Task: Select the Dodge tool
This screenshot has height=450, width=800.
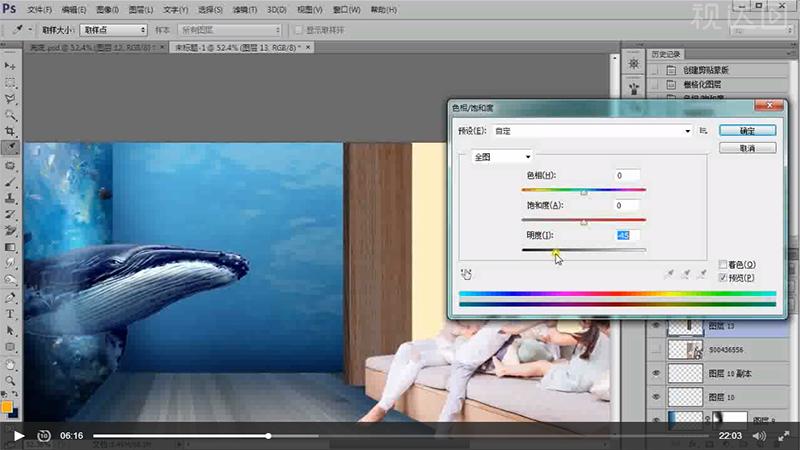Action: (10, 279)
